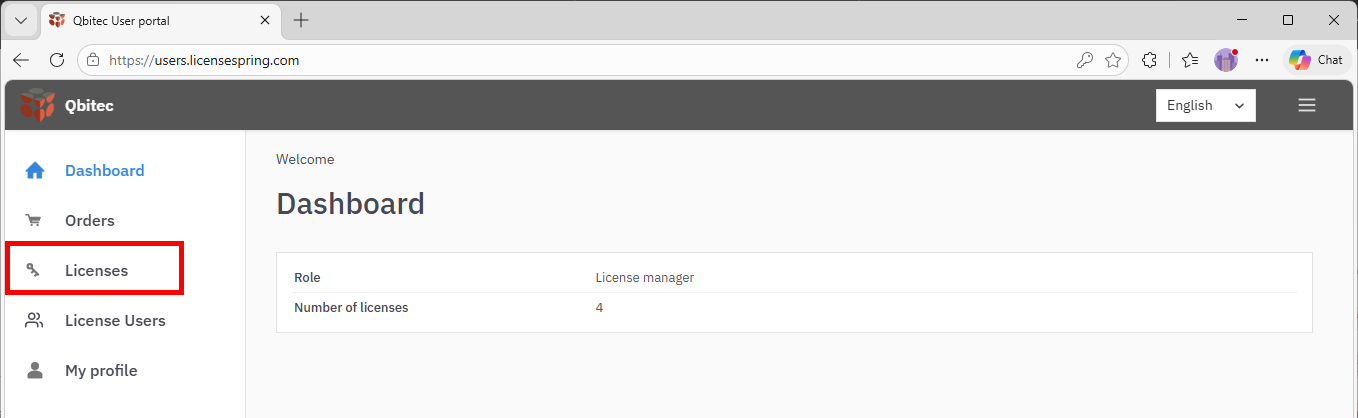The height and width of the screenshot is (418, 1358).
Task: Click the Dashboard home icon in sidebar
Action: coord(35,171)
